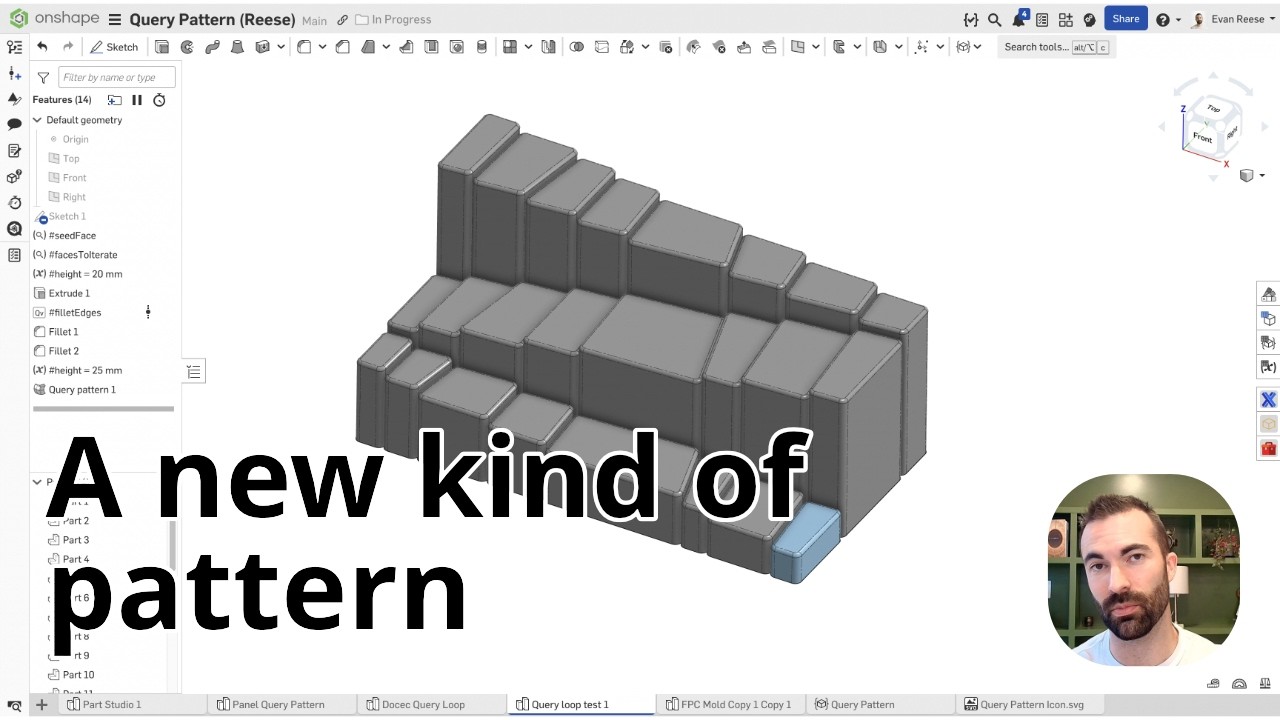The width and height of the screenshot is (1280, 720).
Task: Collapse the Default geometry group
Action: coord(37,120)
